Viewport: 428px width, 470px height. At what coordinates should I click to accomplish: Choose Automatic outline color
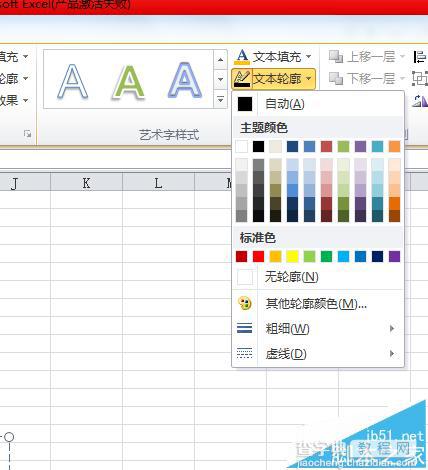tap(318, 104)
